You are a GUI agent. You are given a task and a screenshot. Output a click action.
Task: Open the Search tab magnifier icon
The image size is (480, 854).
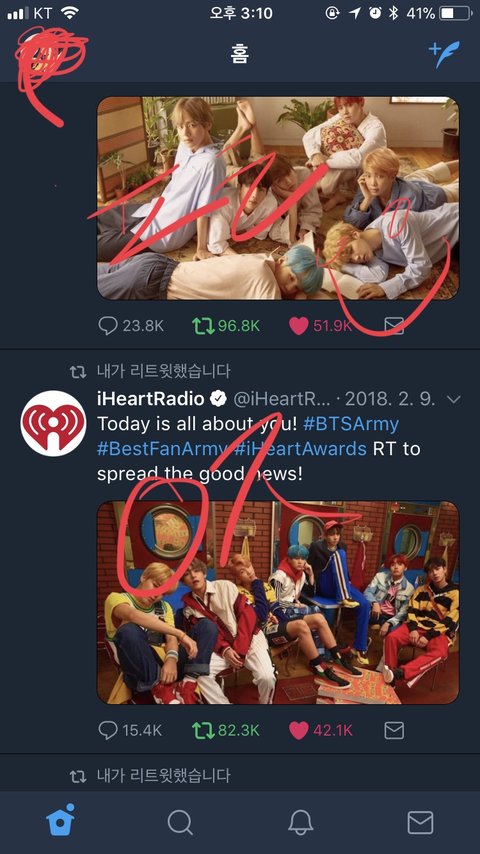(180, 822)
